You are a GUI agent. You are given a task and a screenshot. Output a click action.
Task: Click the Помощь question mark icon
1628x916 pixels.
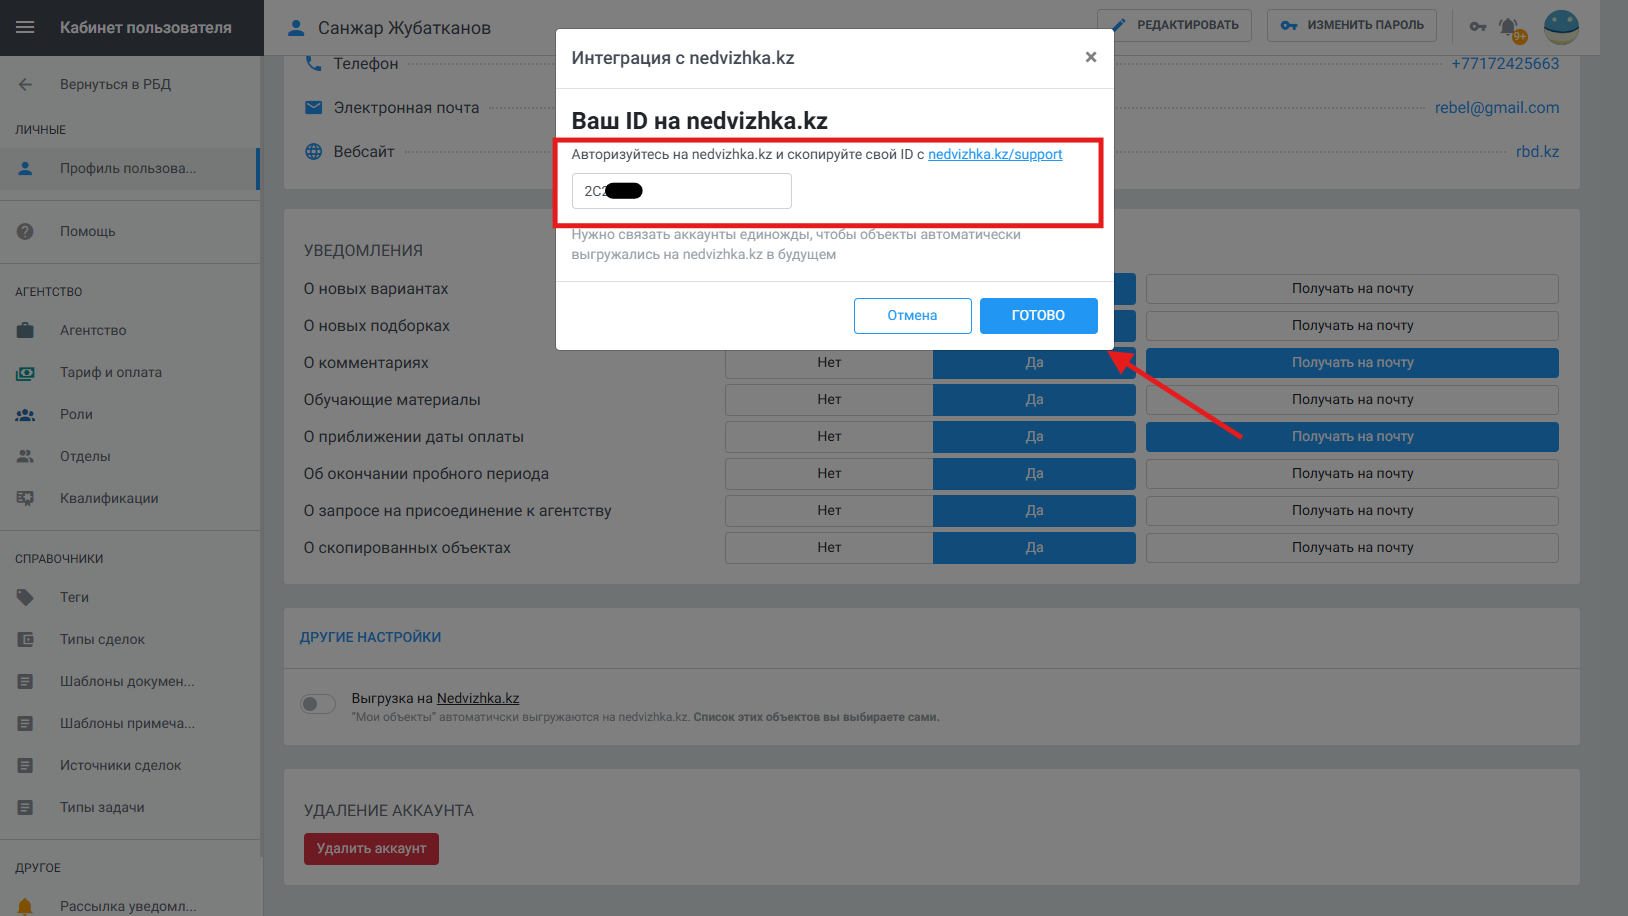click(25, 231)
